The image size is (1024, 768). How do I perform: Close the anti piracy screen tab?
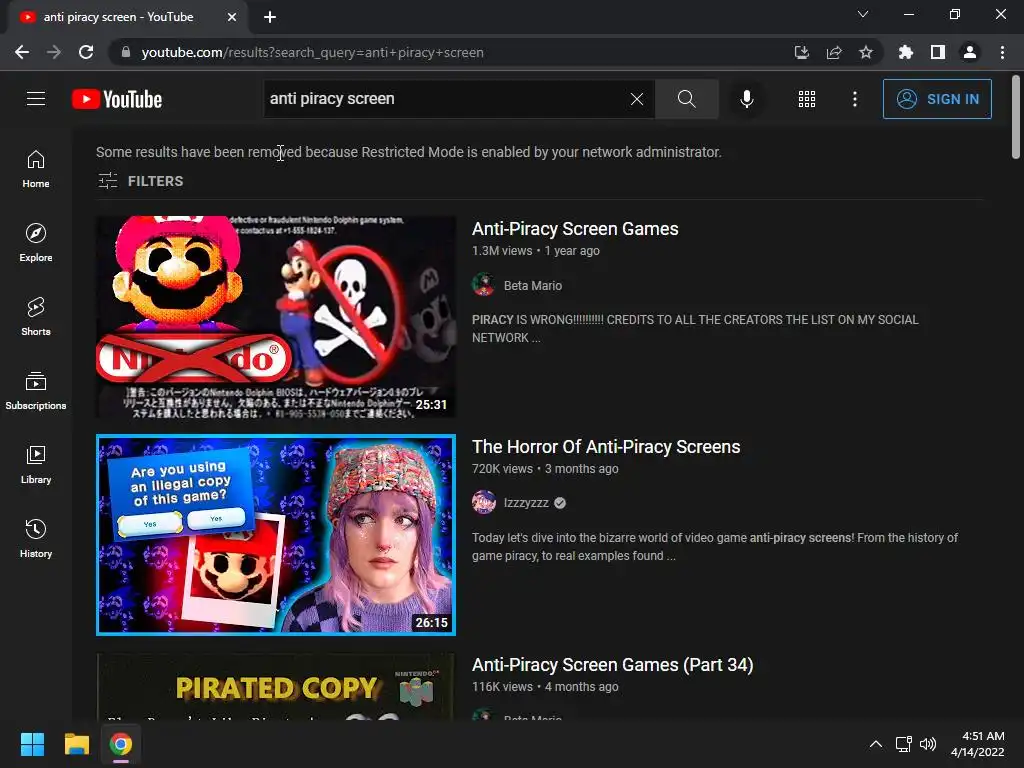pyautogui.click(x=232, y=17)
